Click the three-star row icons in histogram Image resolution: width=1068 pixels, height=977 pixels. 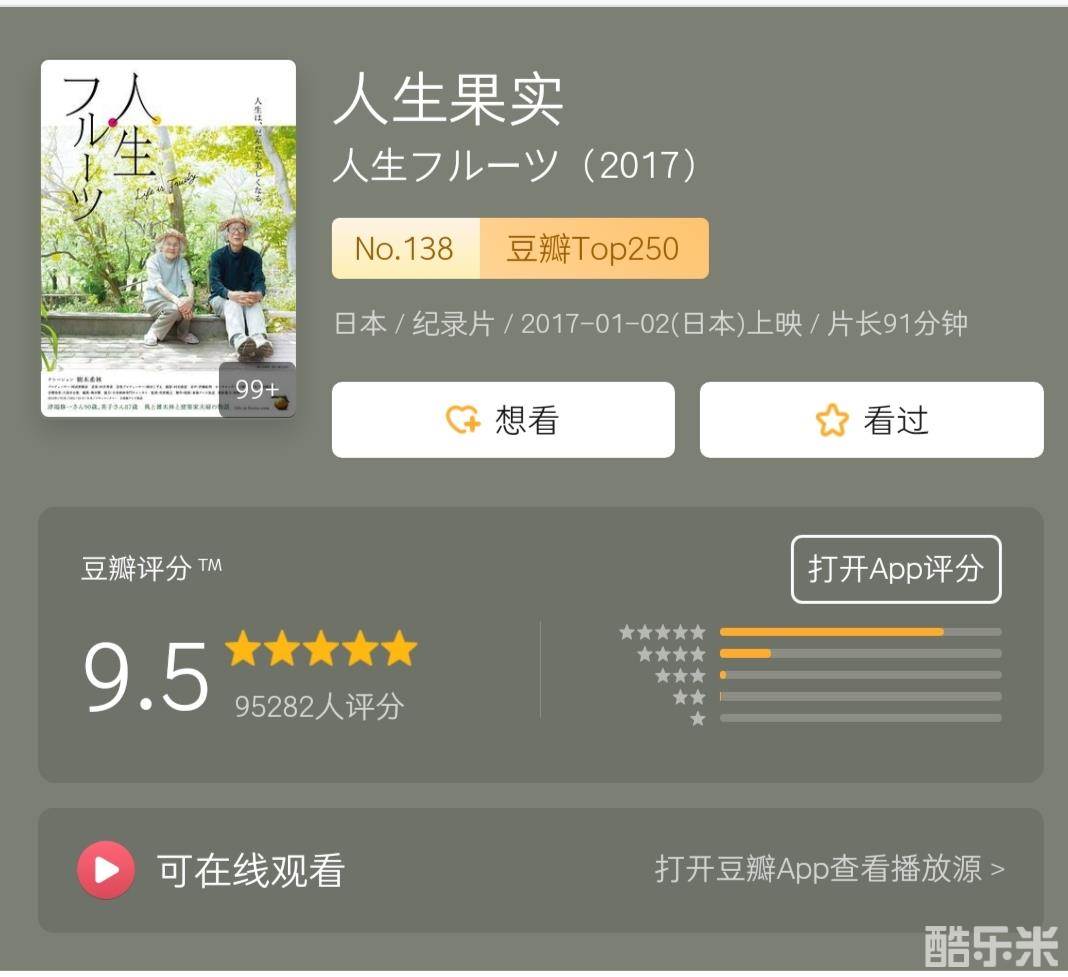click(680, 676)
